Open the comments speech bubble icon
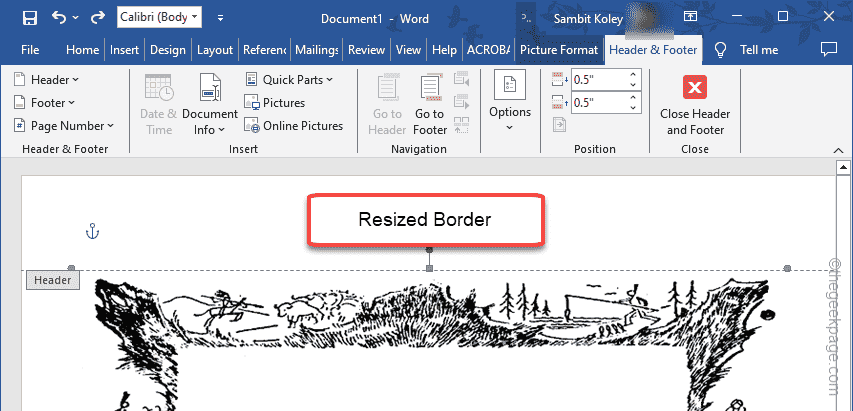This screenshot has height=411, width=853. pyautogui.click(x=828, y=49)
